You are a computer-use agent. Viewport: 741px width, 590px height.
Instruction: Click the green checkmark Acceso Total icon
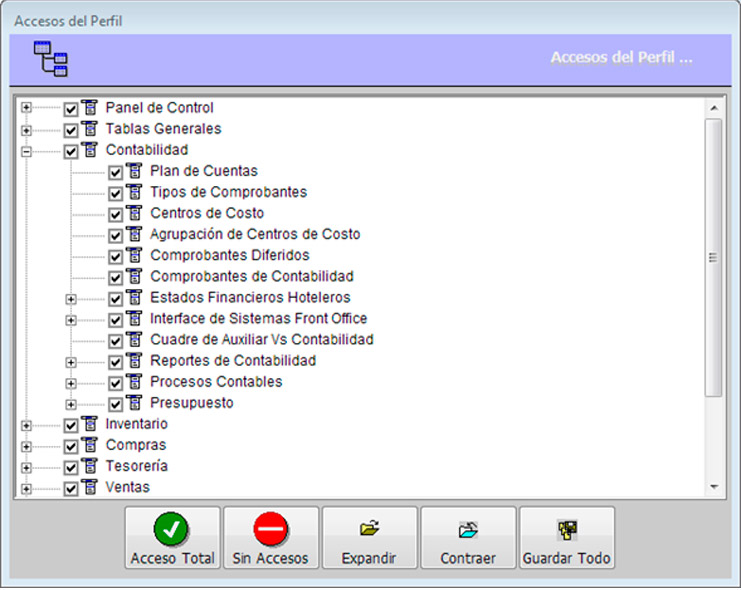tap(172, 528)
